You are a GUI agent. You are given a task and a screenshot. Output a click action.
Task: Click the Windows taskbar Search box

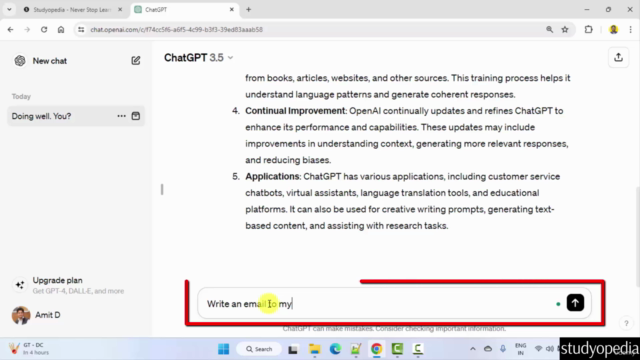[x=259, y=349]
